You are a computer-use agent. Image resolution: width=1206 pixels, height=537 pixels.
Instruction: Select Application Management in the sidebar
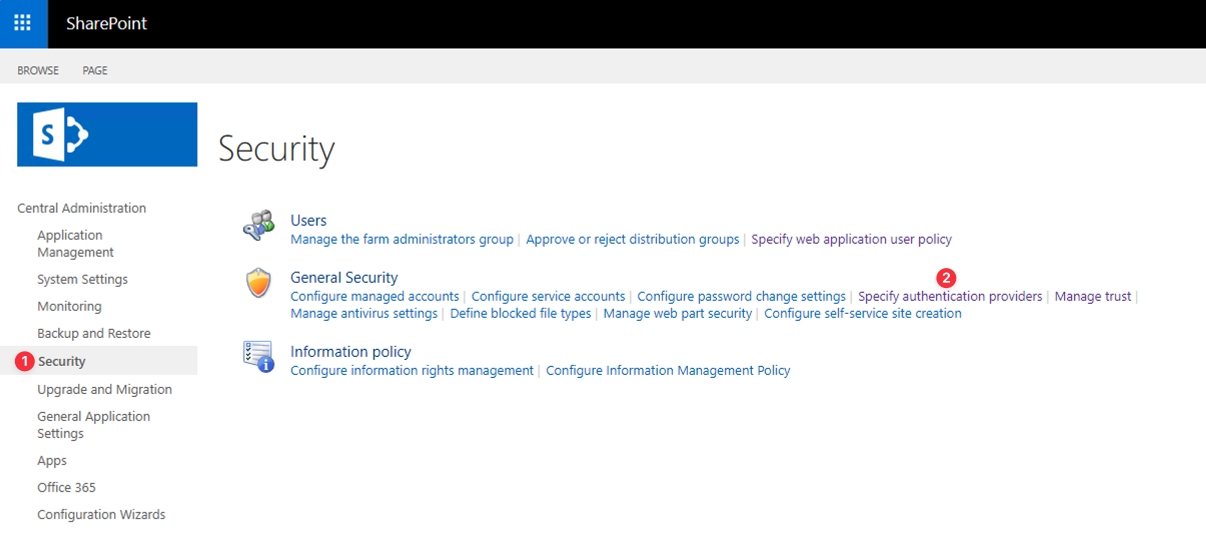(75, 244)
